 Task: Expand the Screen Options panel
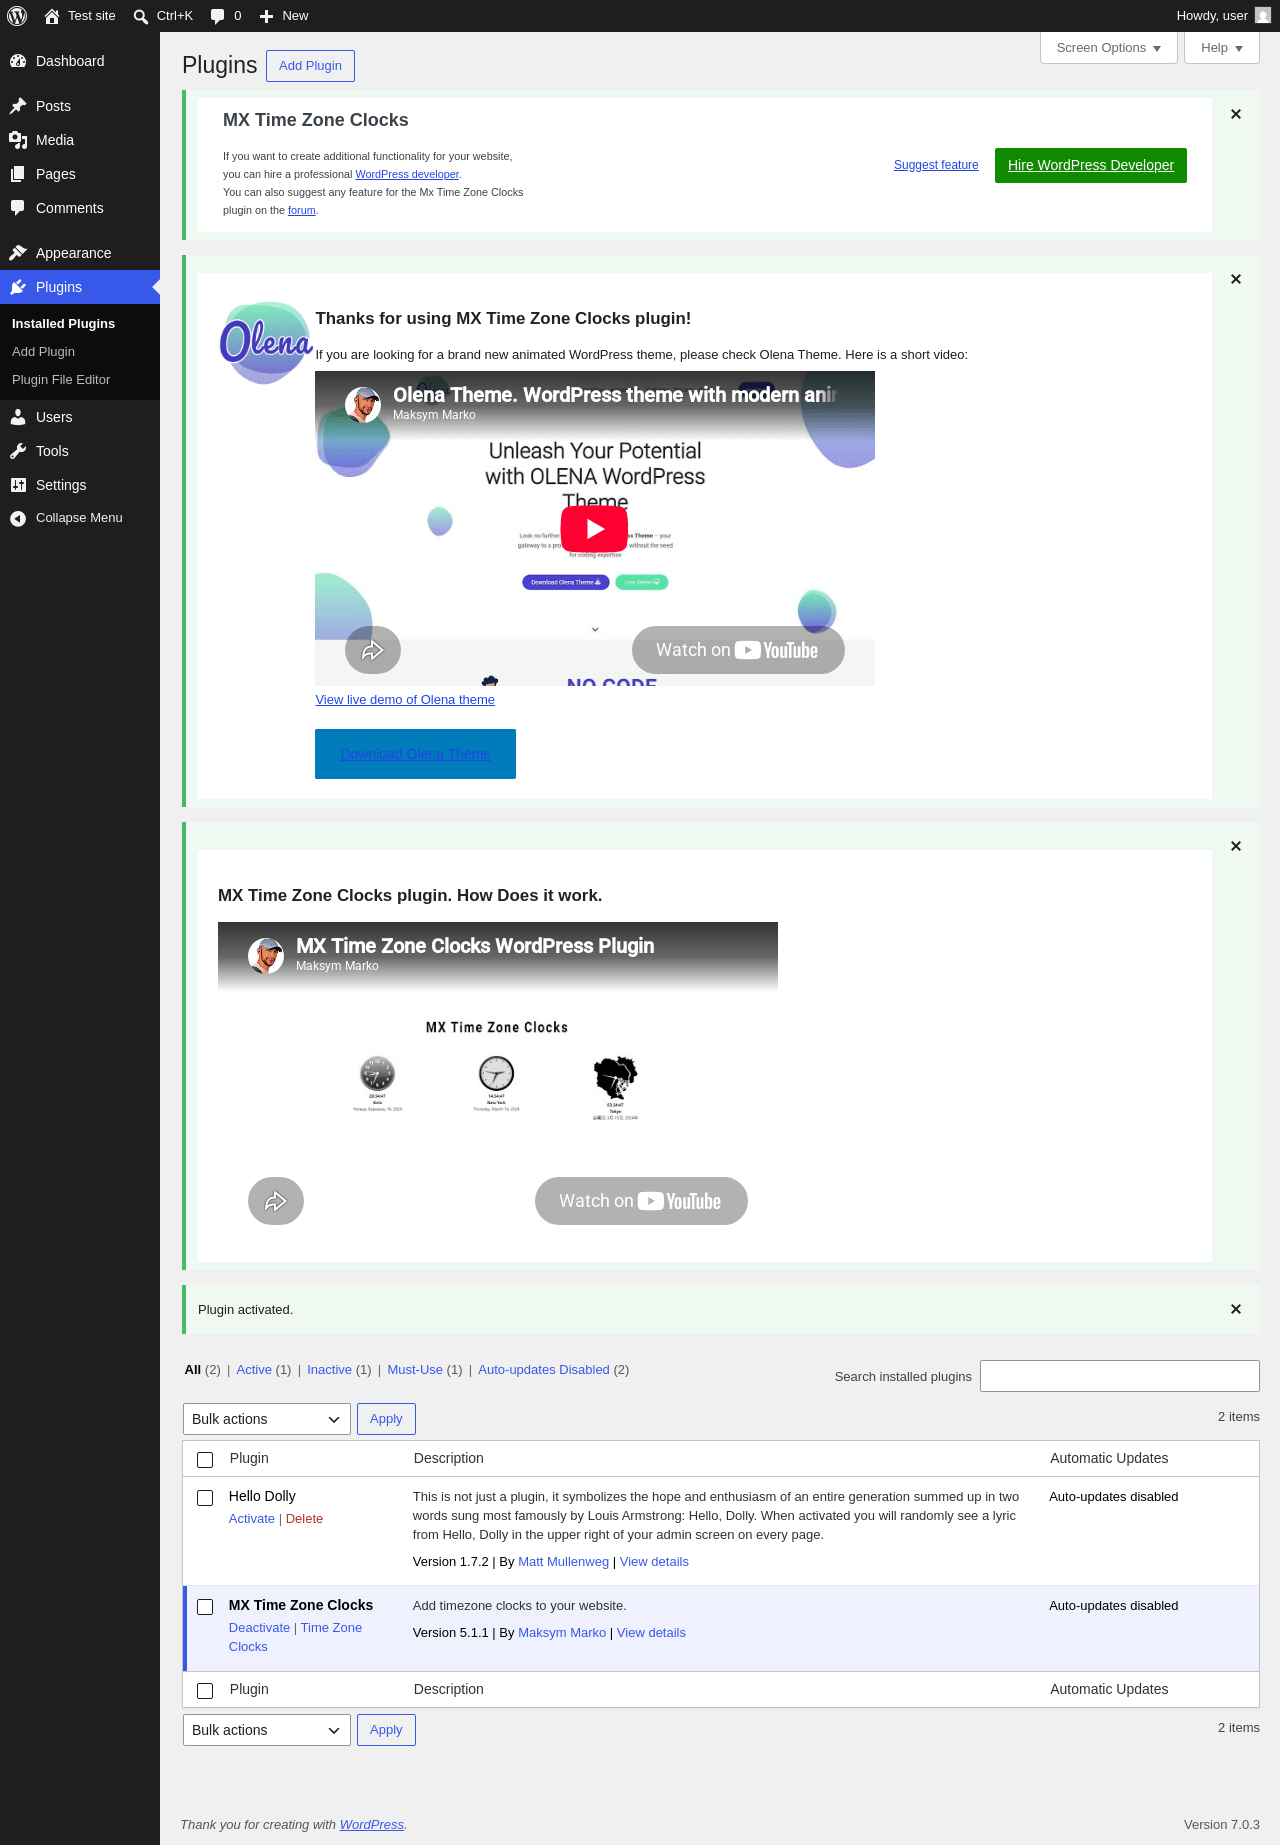[x=1109, y=48]
